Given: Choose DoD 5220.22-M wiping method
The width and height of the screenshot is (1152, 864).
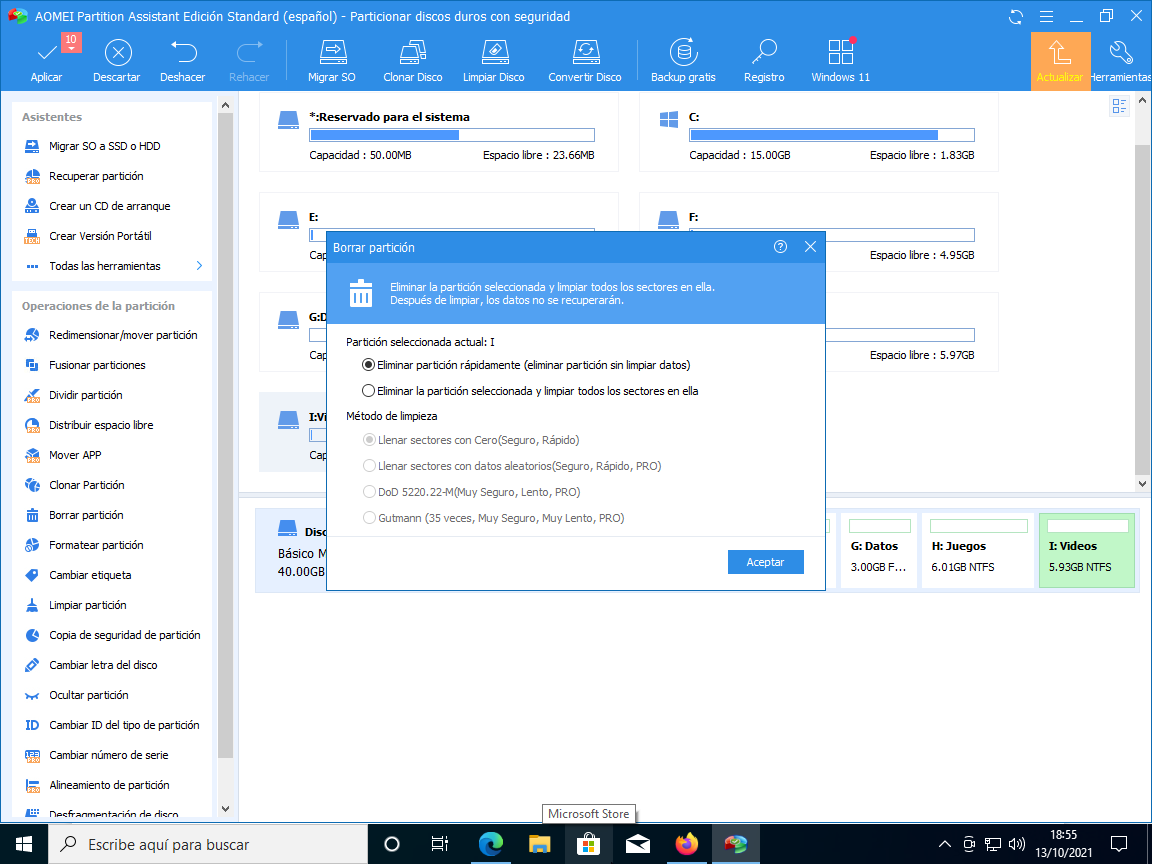Looking at the screenshot, I should (370, 492).
